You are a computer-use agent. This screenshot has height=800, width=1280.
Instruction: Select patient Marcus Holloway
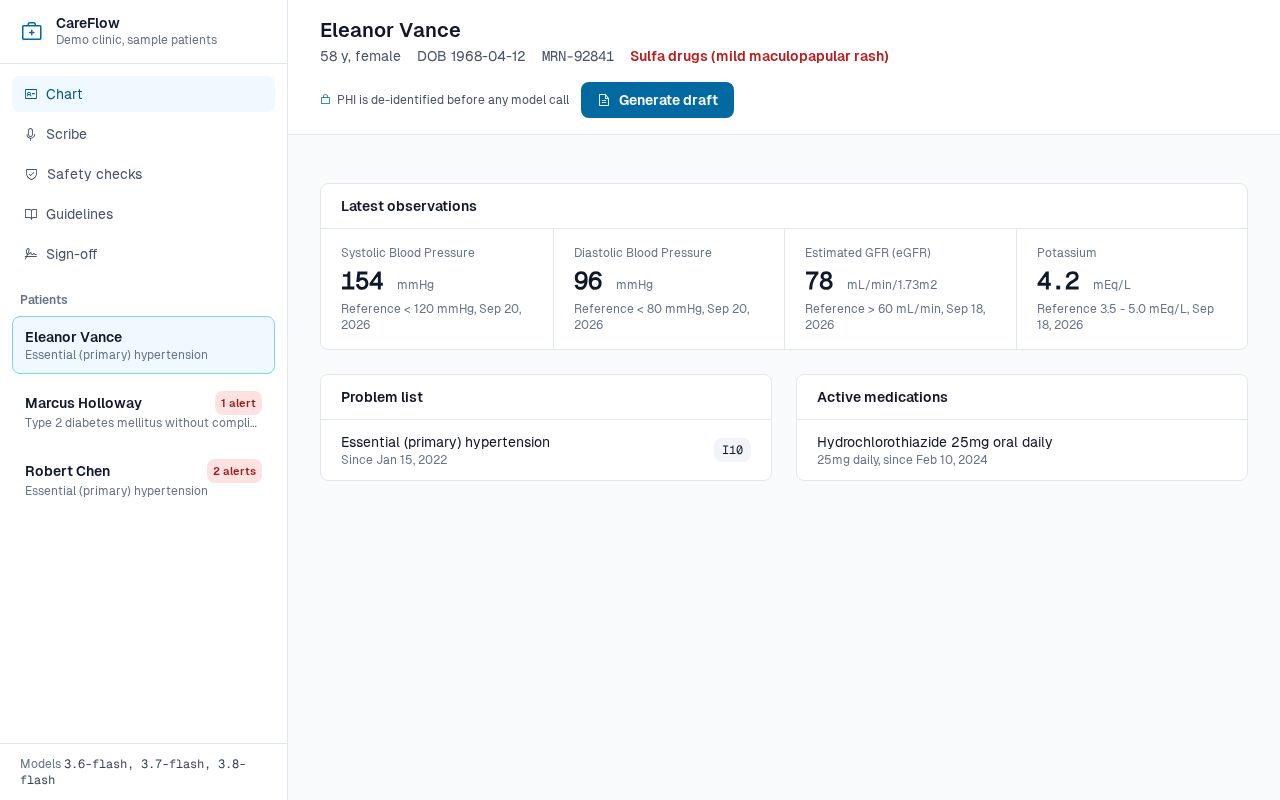point(143,412)
